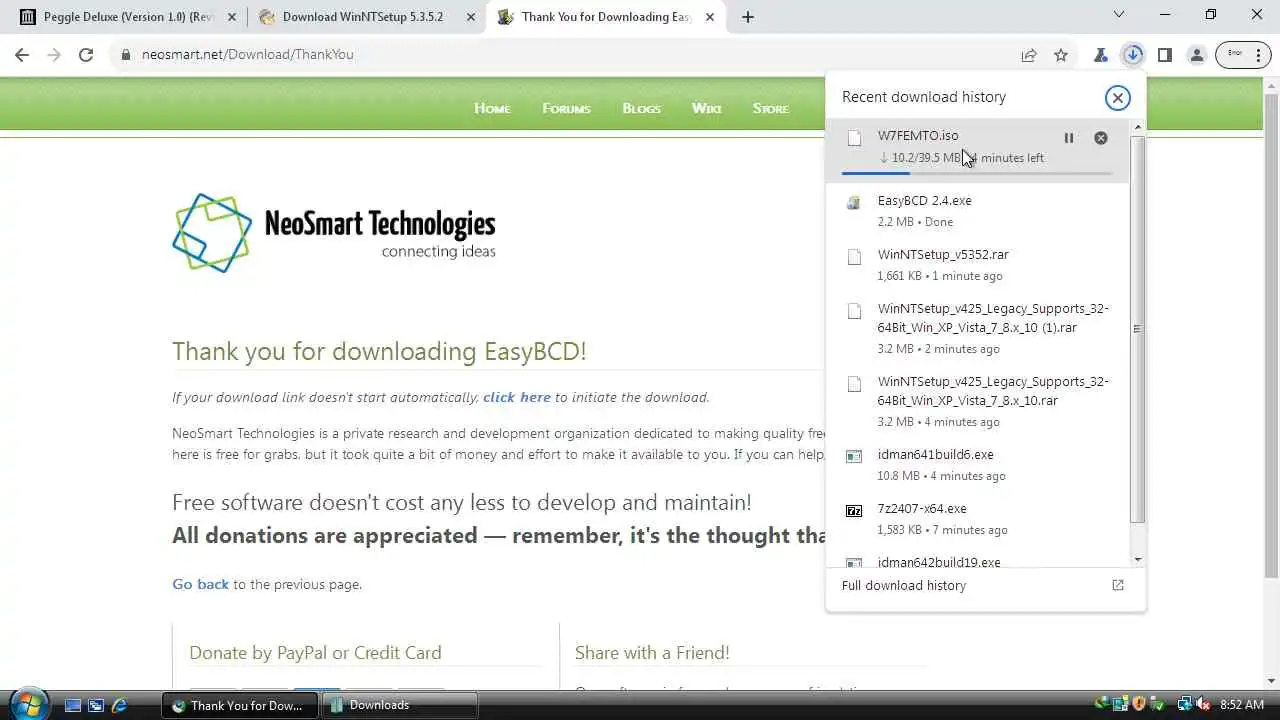
Task: Launch Internet Explorer from quick launch
Action: (120, 705)
